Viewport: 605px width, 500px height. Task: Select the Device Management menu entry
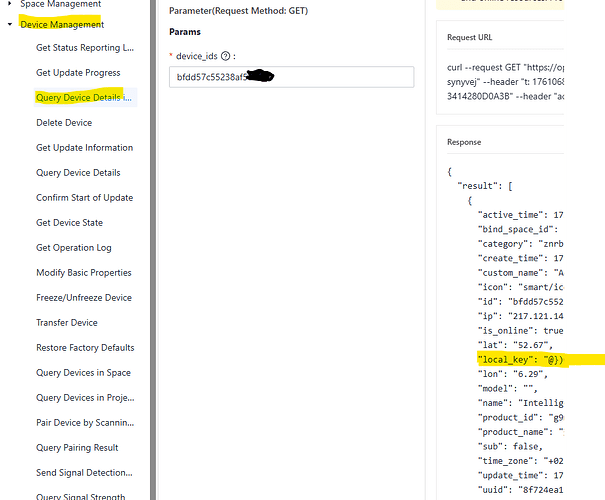point(62,24)
